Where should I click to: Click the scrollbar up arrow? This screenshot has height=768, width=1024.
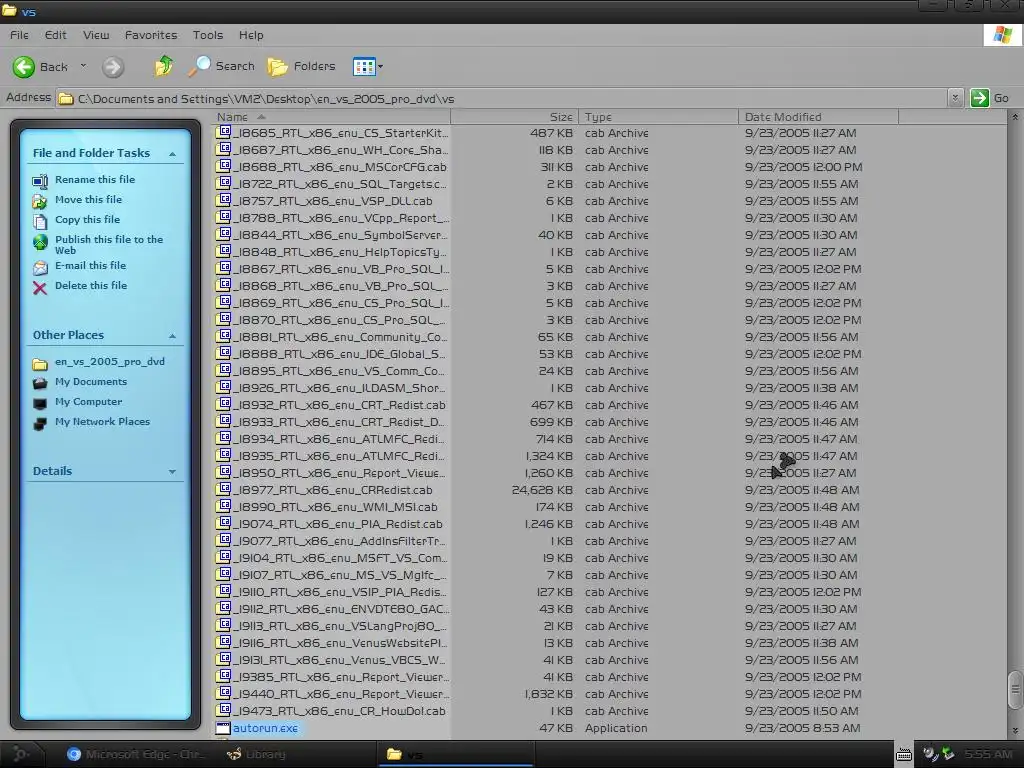(1014, 117)
